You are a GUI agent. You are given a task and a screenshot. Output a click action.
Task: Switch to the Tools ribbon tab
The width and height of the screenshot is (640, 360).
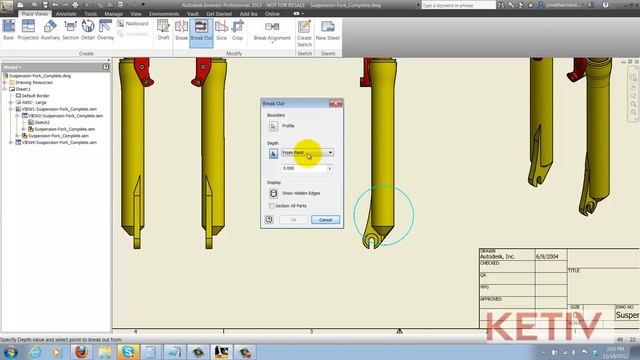91,14
